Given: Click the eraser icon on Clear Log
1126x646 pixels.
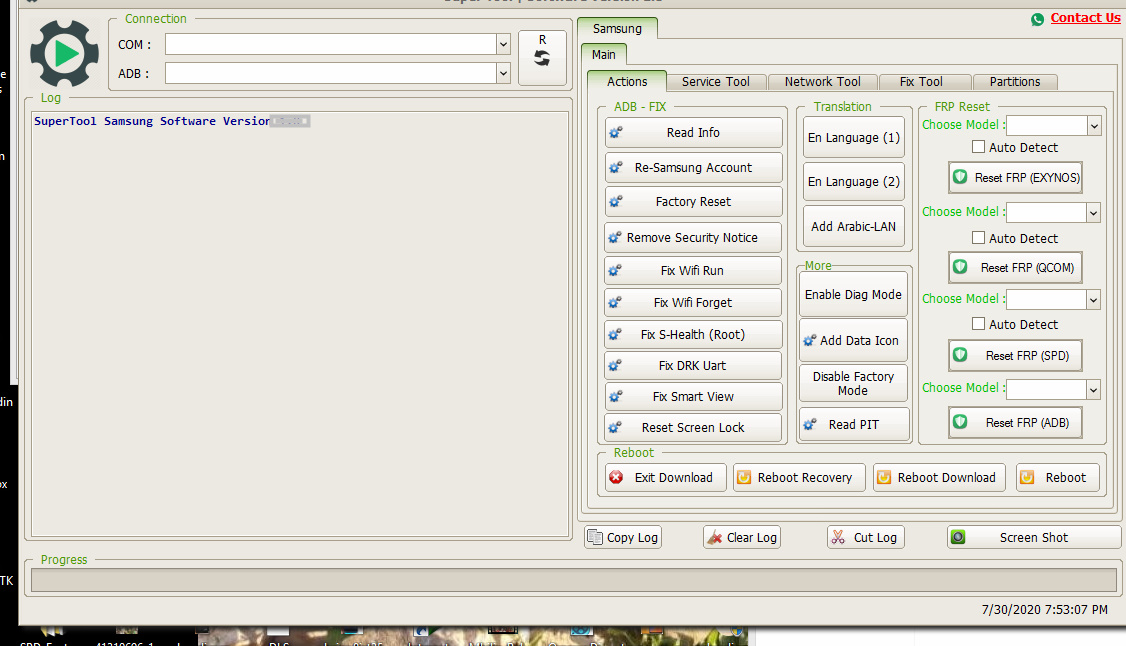Looking at the screenshot, I should pos(715,537).
